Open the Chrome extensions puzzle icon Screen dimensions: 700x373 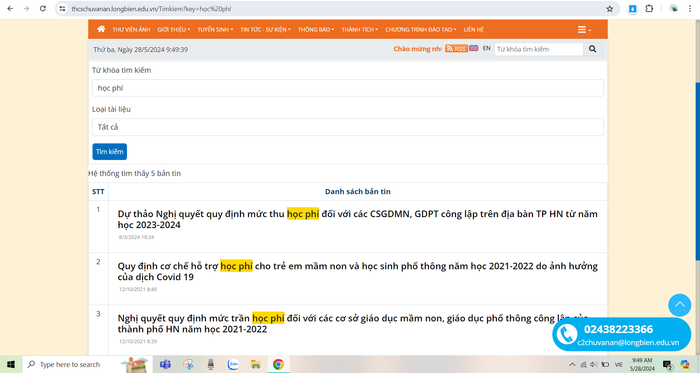(x=649, y=8)
